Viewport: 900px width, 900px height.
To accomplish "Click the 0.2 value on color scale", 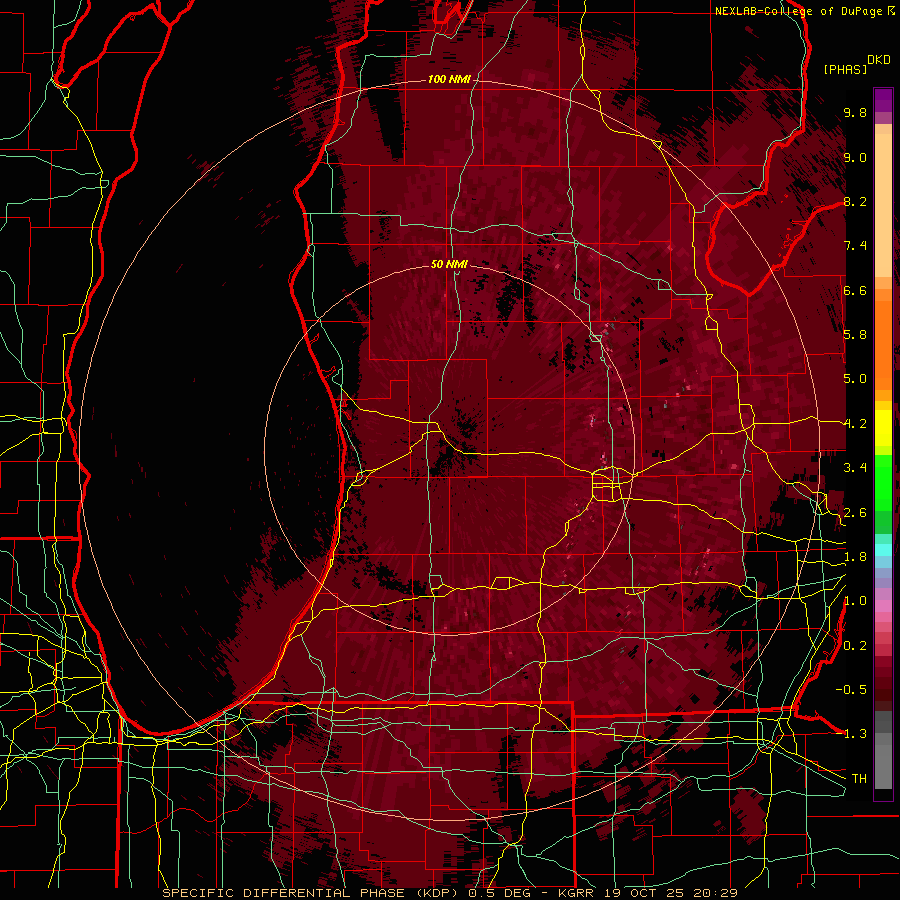I will pos(855,646).
